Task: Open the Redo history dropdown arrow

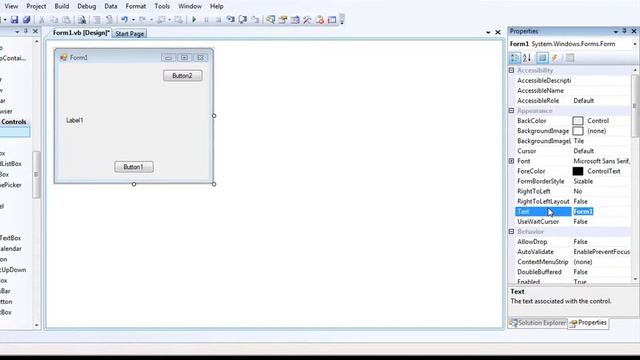Action: 151,20
